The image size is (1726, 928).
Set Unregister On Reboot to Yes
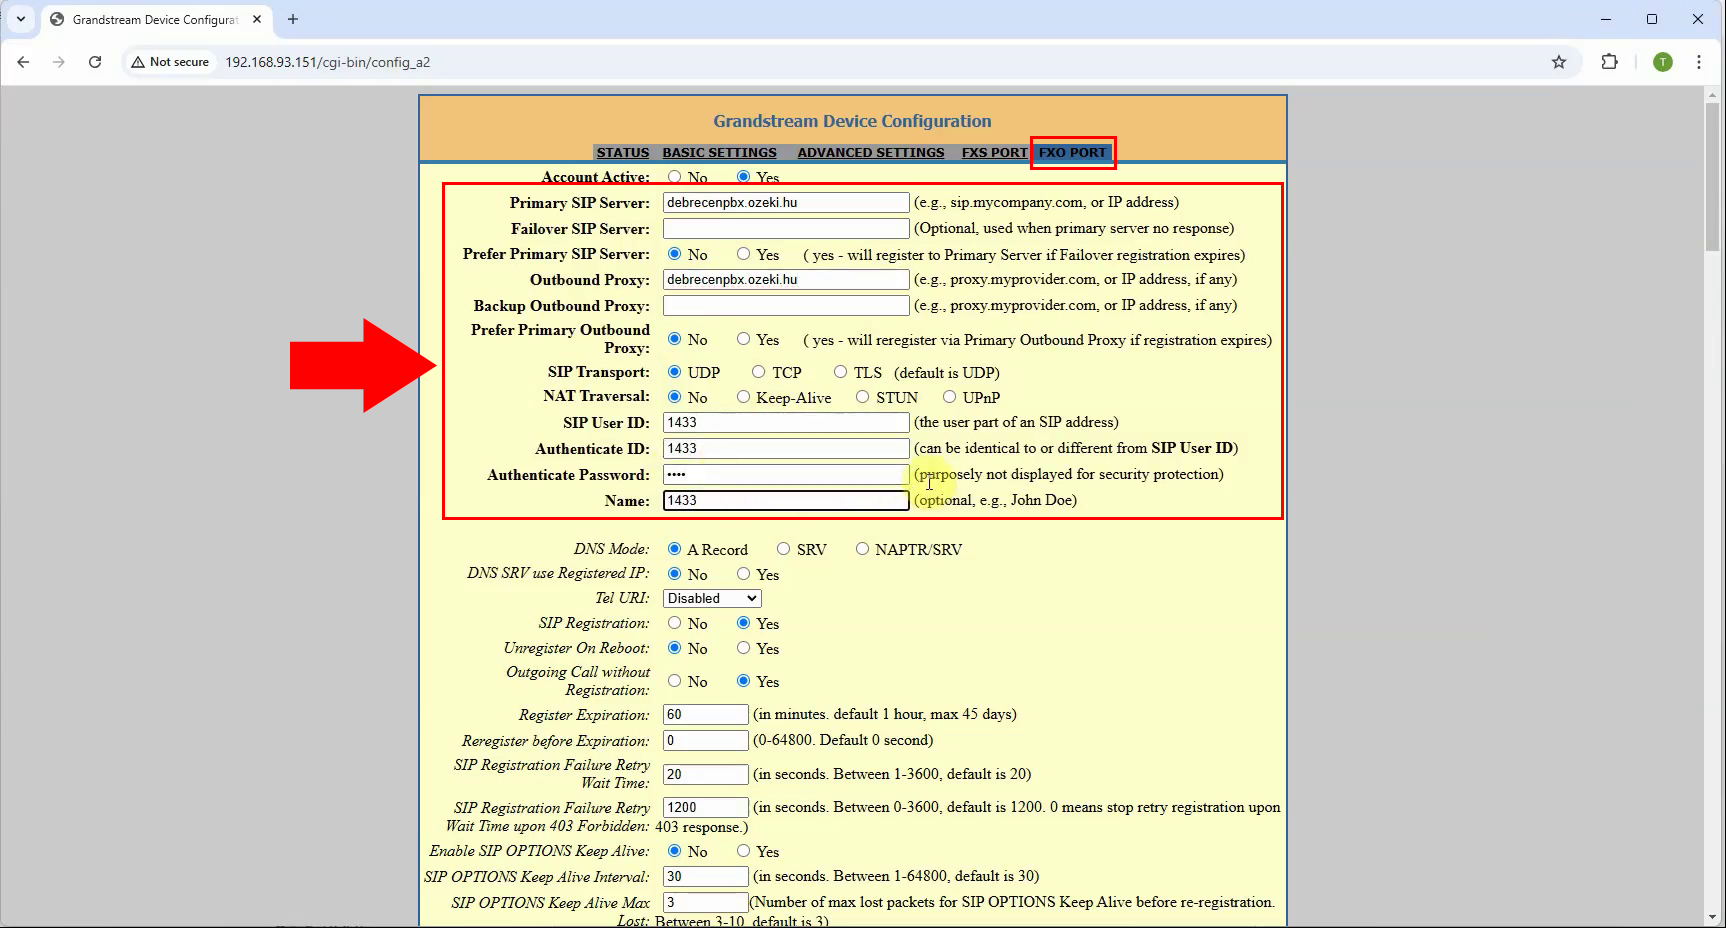pyautogui.click(x=743, y=648)
